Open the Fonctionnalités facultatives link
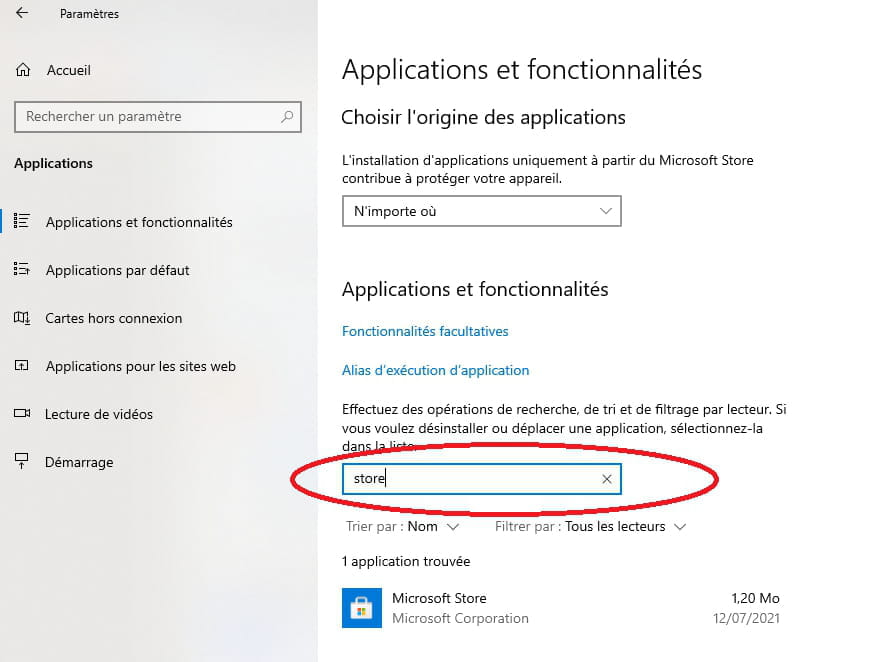Screen dimensions: 886x662 pyautogui.click(x=425, y=331)
